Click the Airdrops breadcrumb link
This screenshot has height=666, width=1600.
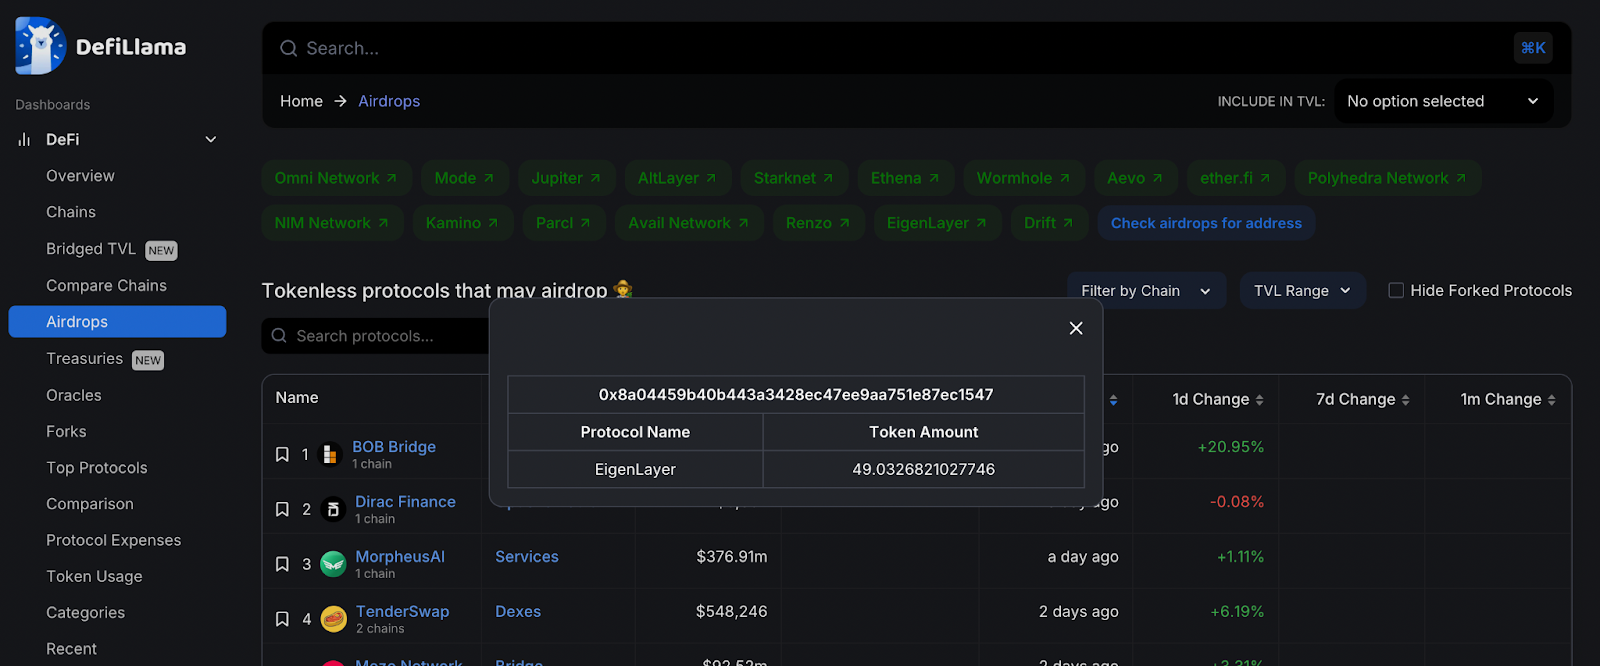(389, 101)
